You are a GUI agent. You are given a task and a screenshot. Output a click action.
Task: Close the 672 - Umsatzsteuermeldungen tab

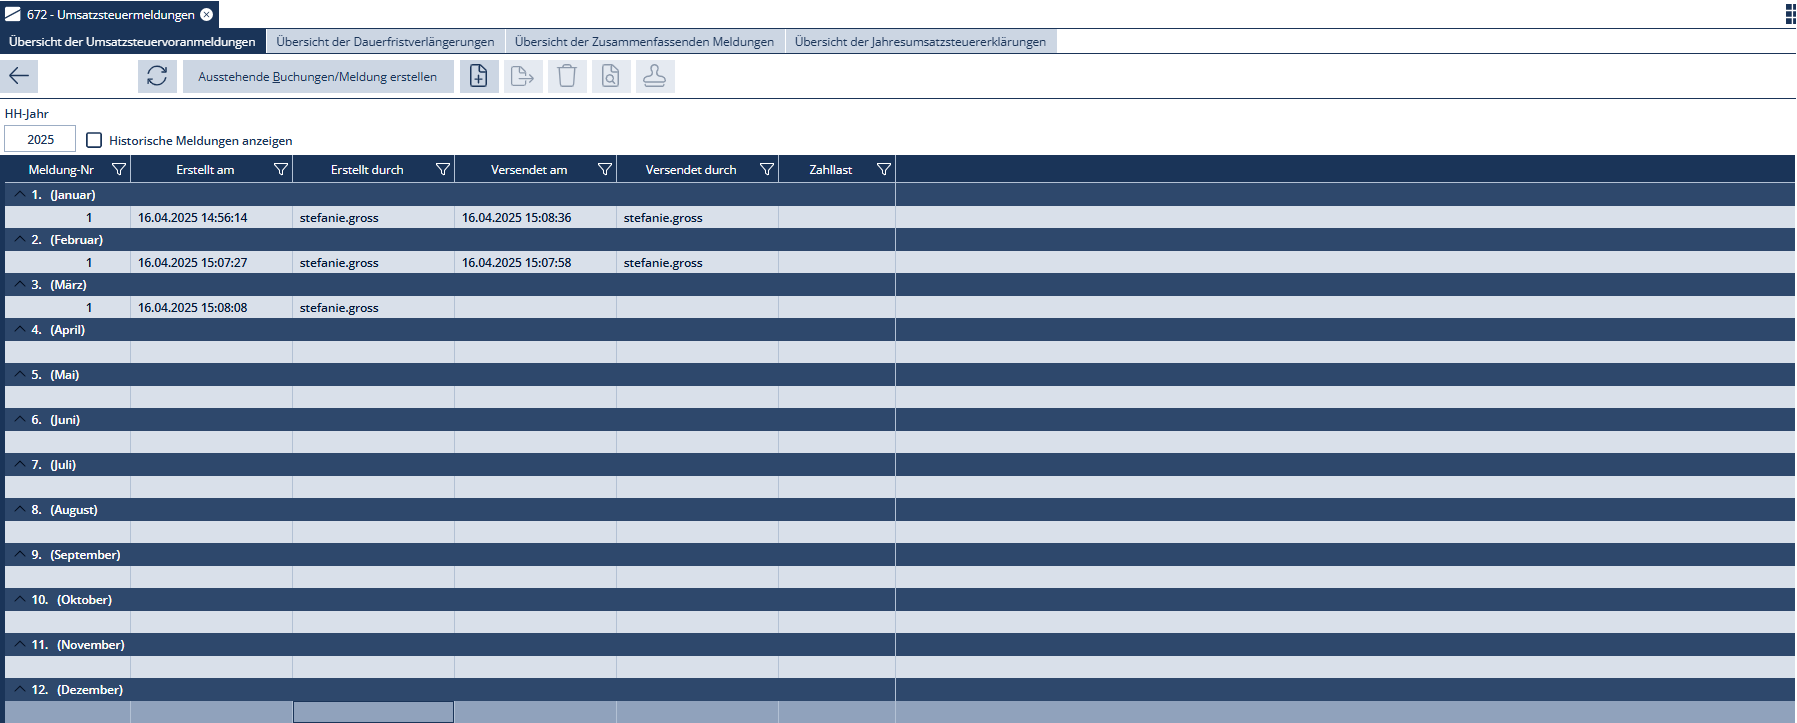[207, 14]
